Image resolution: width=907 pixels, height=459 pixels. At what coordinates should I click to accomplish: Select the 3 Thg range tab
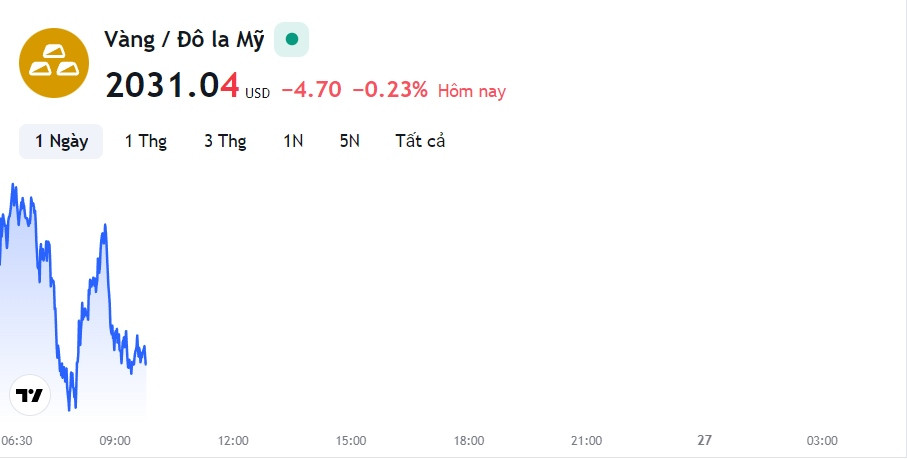pos(225,141)
